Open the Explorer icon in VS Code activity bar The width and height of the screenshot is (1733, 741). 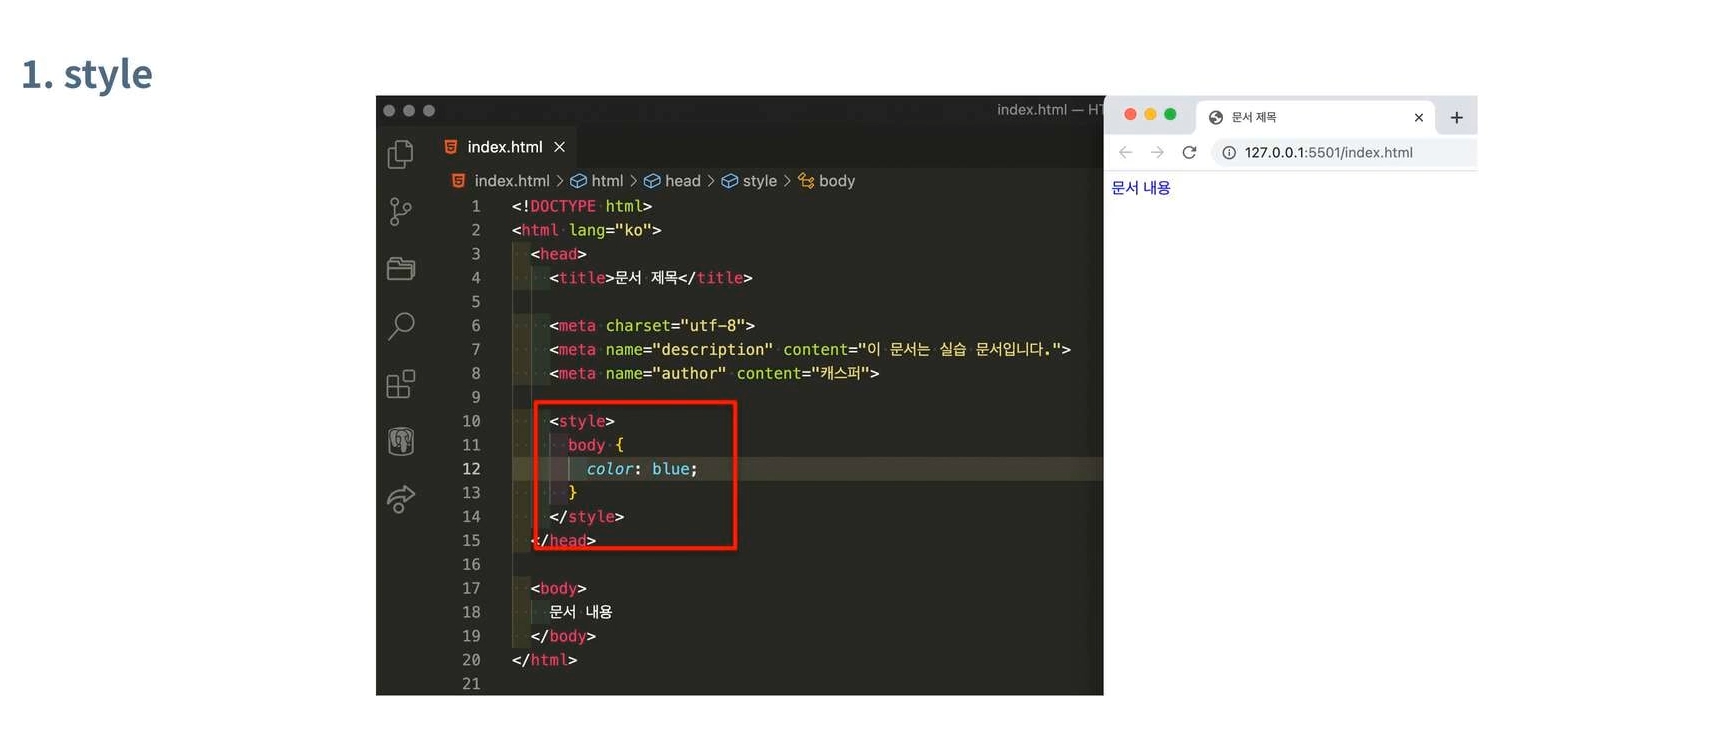pyautogui.click(x=401, y=153)
